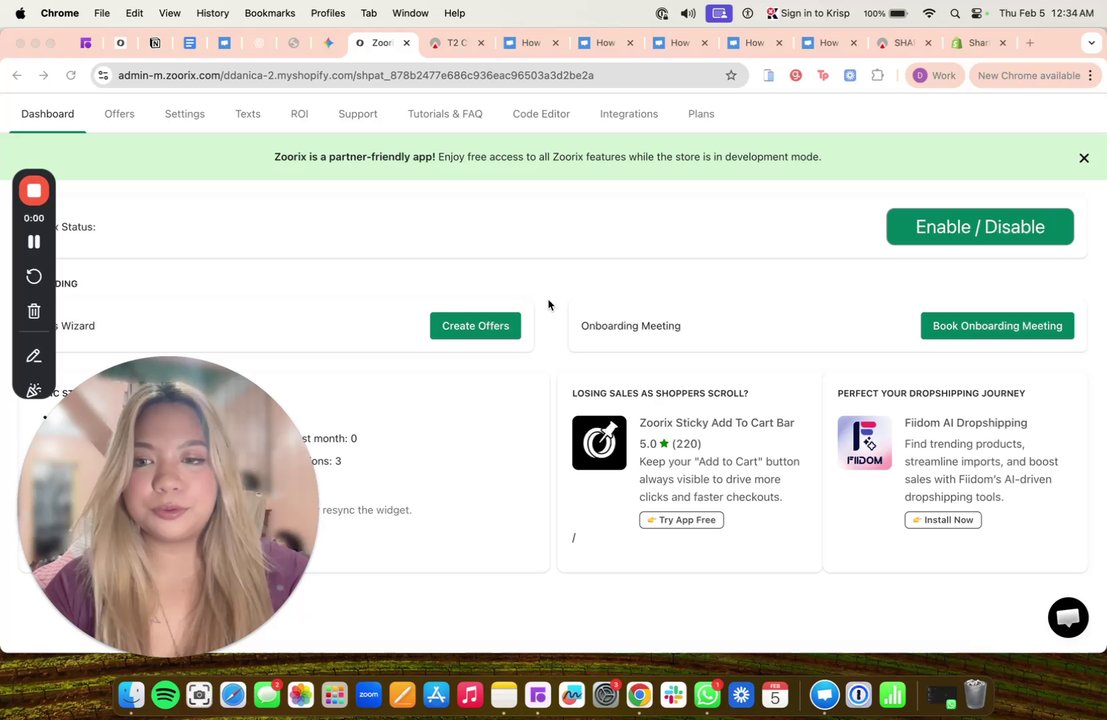Switch to the Settings tab
This screenshot has height=720, width=1107.
[x=184, y=114]
